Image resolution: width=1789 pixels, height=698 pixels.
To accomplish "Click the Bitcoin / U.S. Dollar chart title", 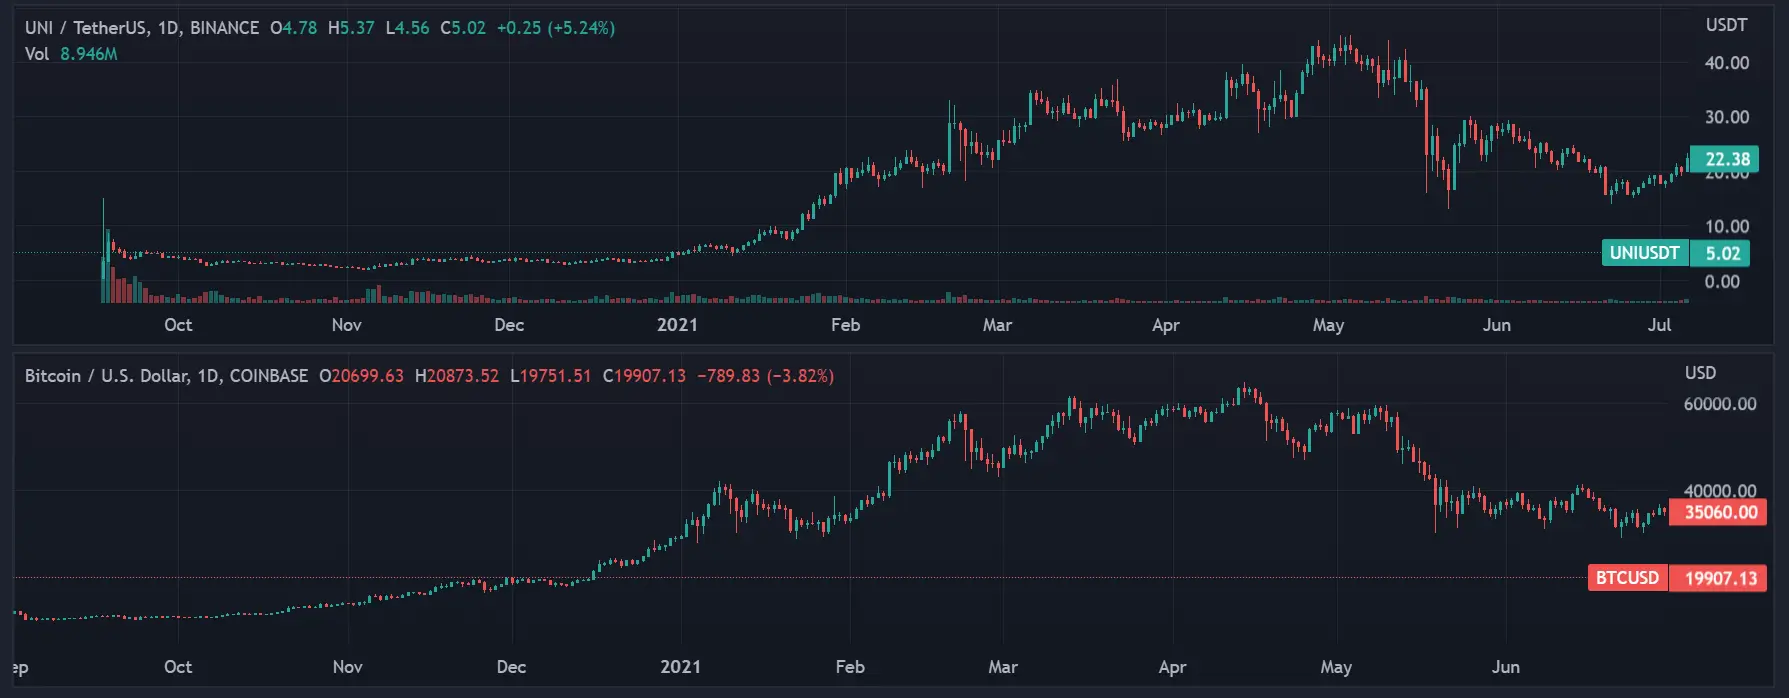I will pyautogui.click(x=166, y=376).
